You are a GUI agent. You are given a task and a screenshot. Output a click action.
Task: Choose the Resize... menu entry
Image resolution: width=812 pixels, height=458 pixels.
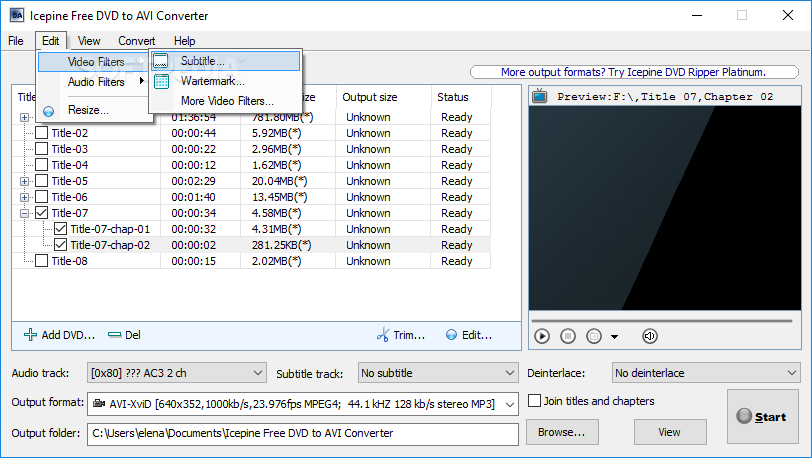click(88, 110)
